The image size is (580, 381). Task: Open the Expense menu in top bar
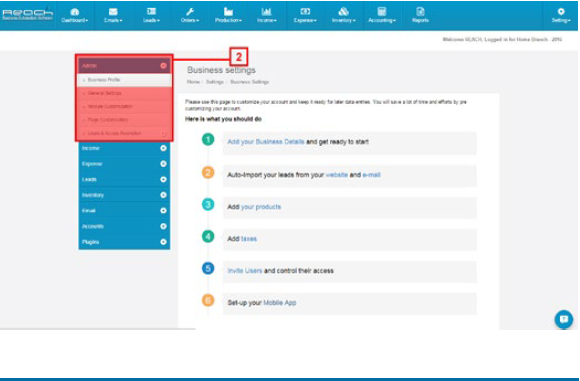(x=305, y=16)
